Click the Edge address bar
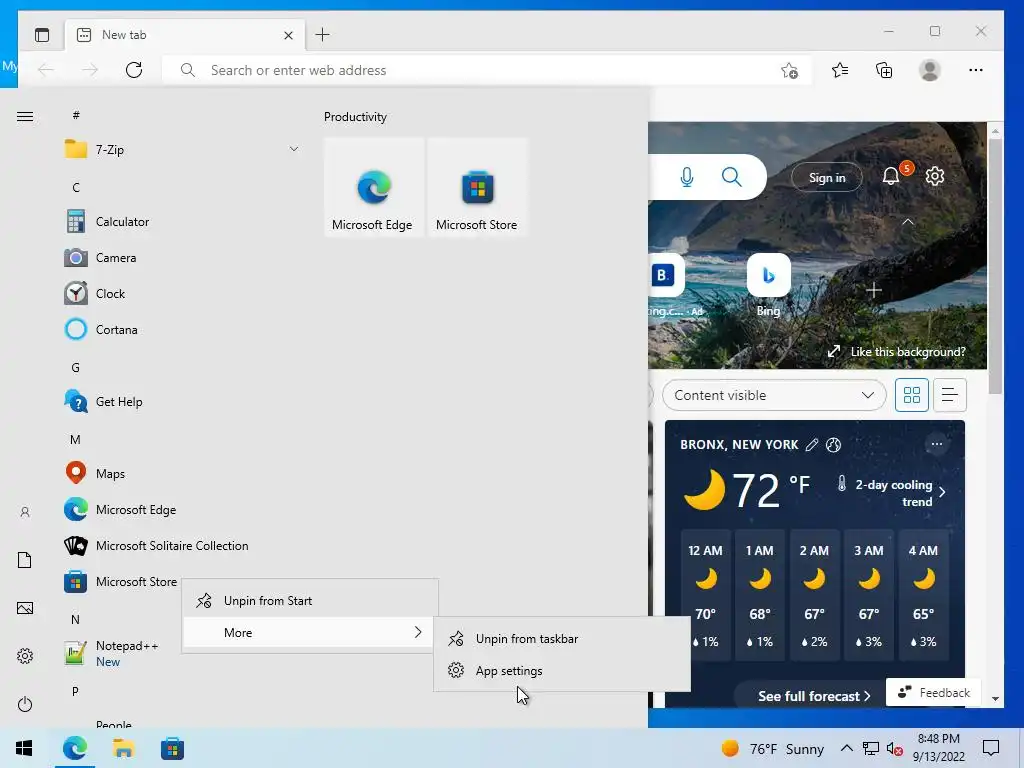 click(487, 70)
